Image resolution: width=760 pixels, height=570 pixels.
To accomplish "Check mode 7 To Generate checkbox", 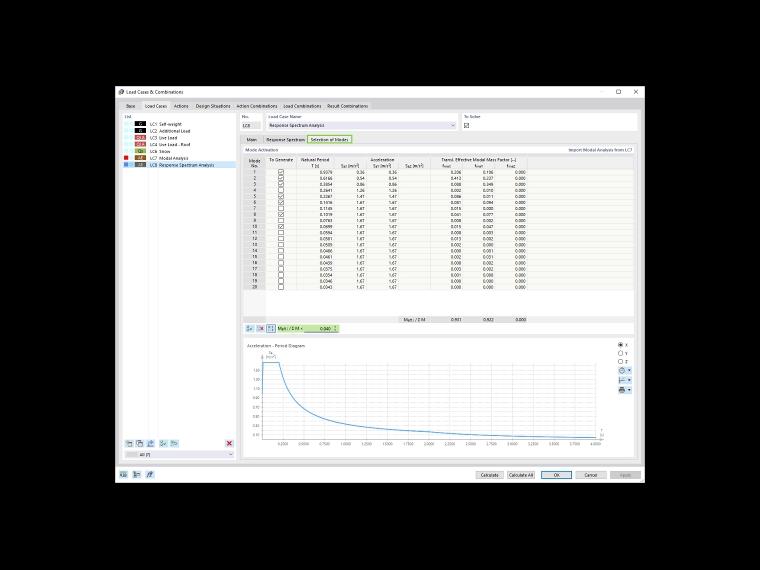I will pos(281,208).
